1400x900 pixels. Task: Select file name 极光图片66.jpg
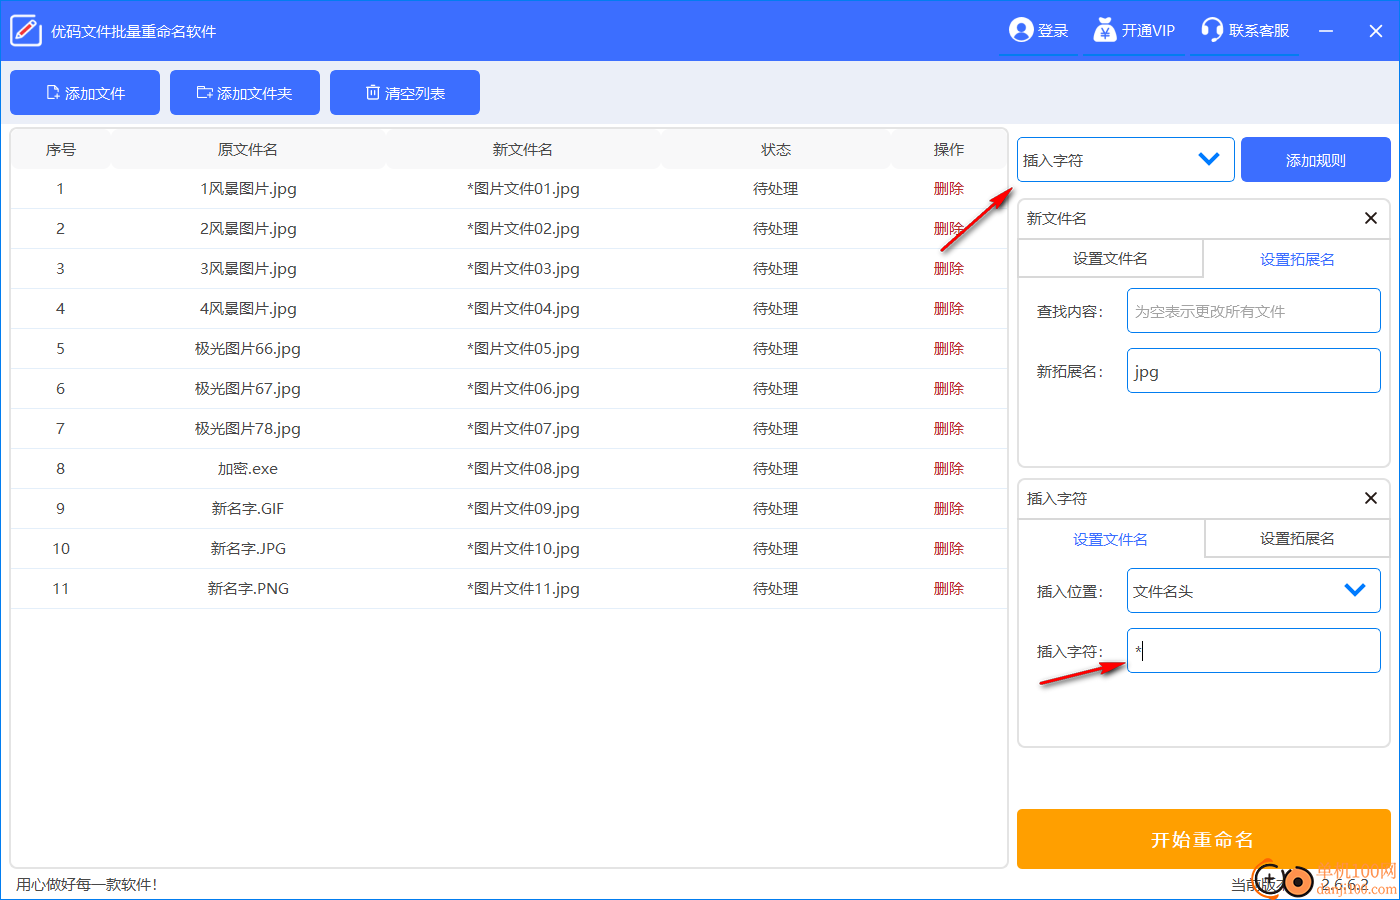248,349
